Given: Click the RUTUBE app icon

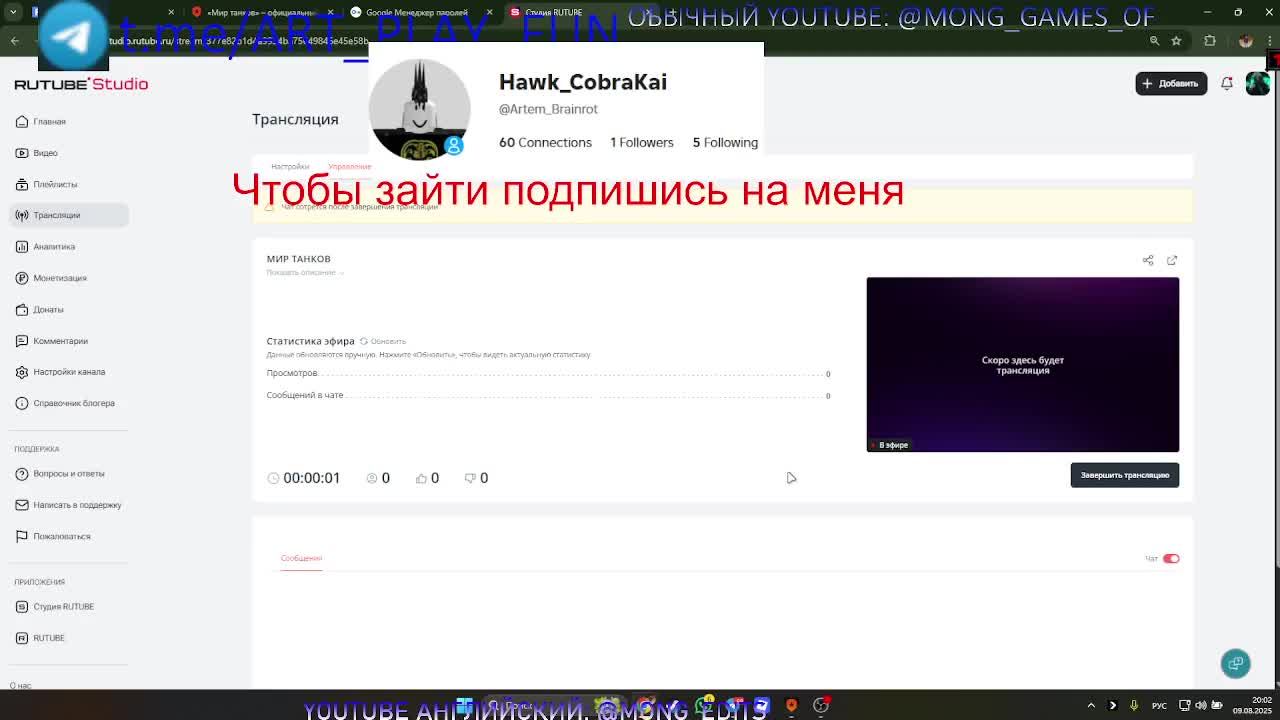Looking at the screenshot, I should tap(22, 638).
